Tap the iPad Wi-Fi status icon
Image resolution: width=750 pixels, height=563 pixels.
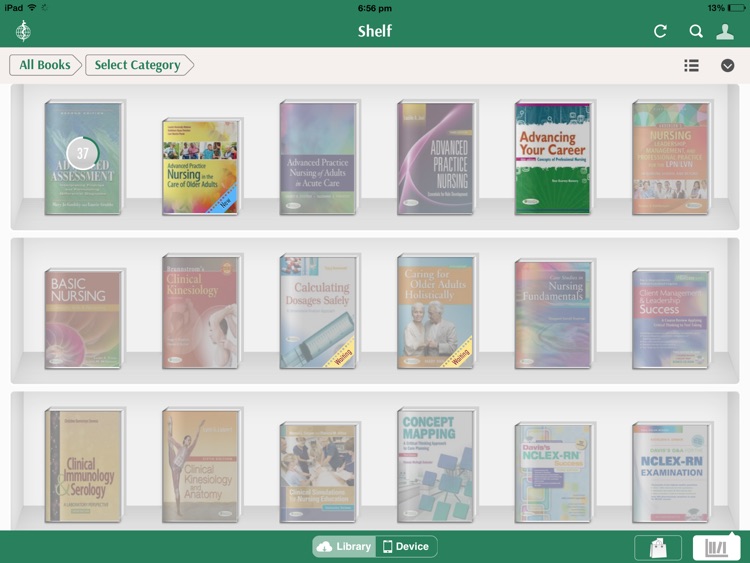[x=32, y=8]
